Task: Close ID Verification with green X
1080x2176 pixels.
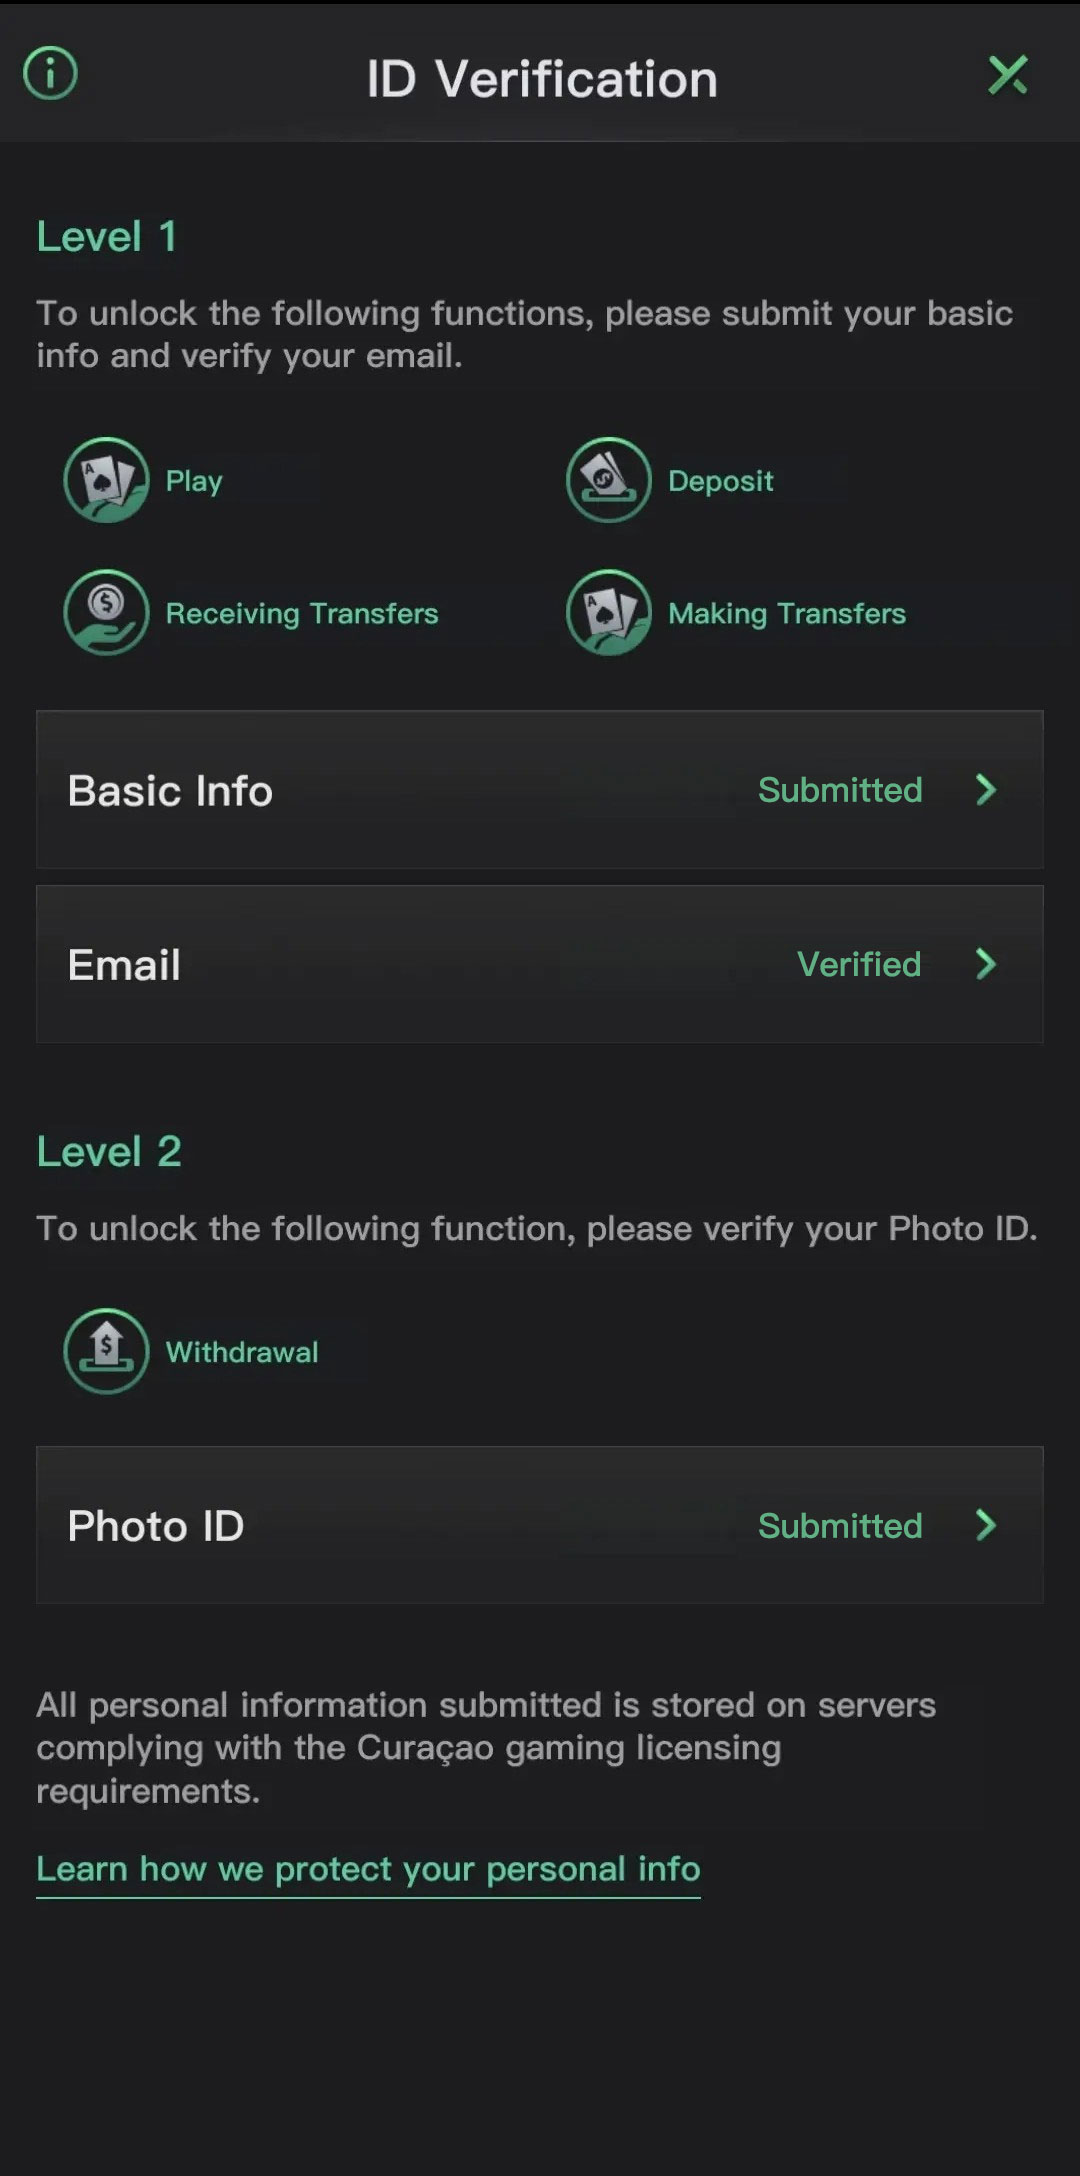Action: pos(1007,75)
